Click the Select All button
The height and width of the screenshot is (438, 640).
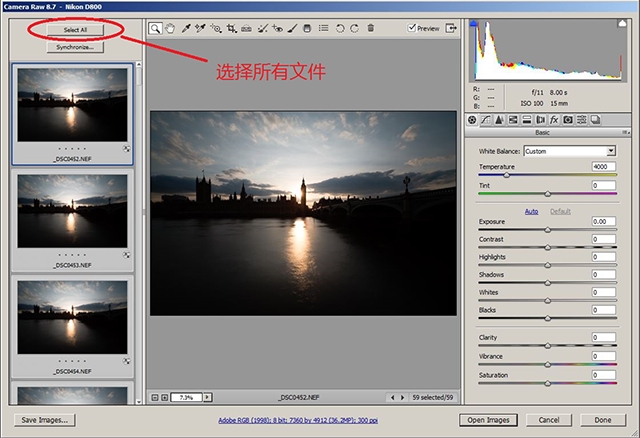pyautogui.click(x=76, y=31)
